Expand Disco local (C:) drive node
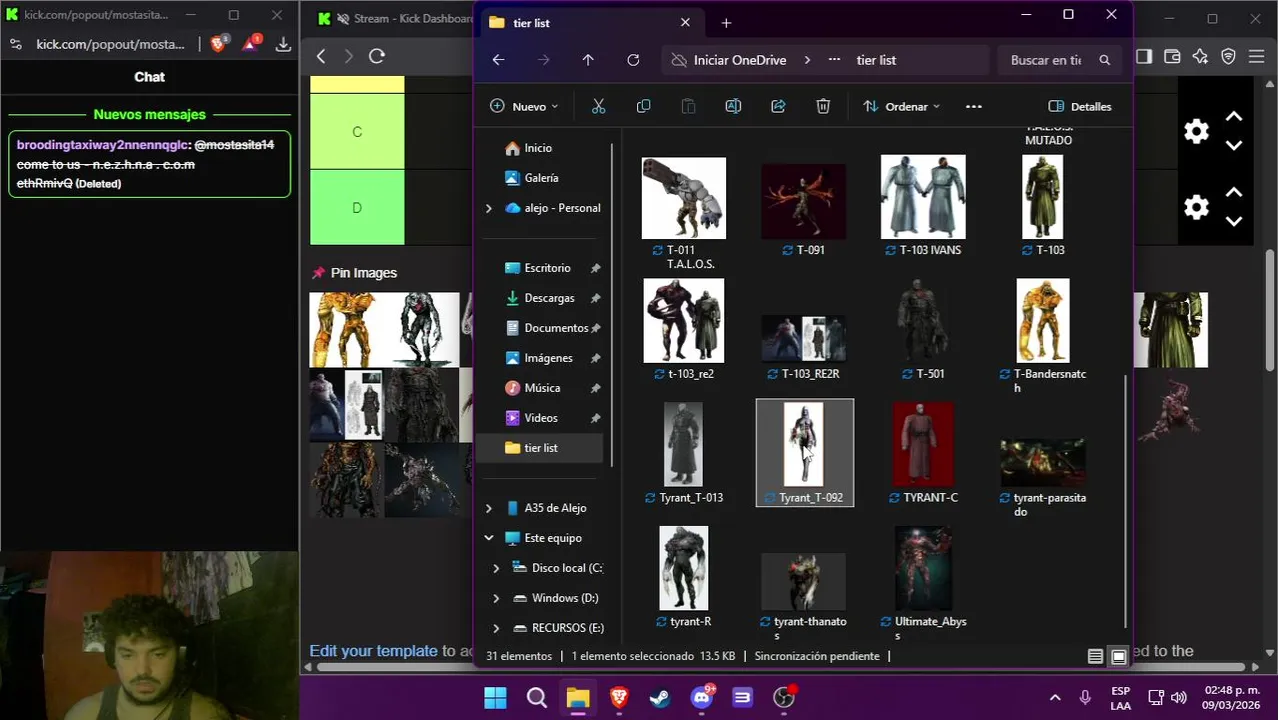Screen dimensions: 1278x720 coord(496,568)
